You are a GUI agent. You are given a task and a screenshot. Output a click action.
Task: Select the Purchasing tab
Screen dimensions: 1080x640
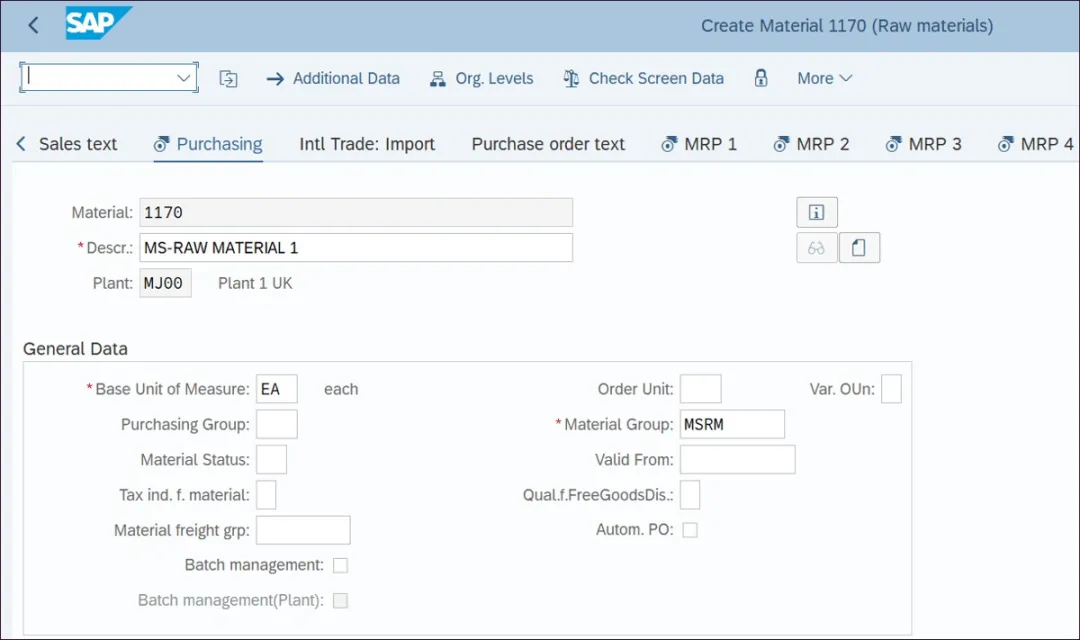coord(208,144)
